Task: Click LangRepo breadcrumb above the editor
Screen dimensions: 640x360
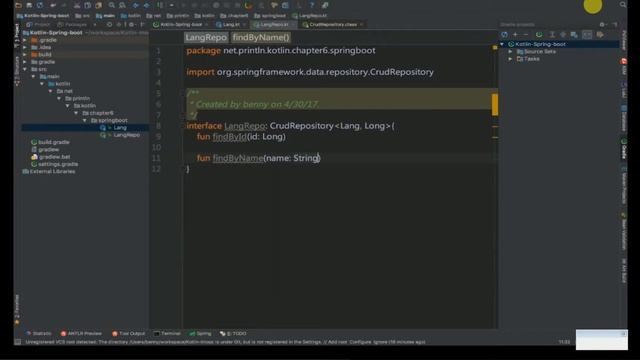Action: tap(206, 37)
